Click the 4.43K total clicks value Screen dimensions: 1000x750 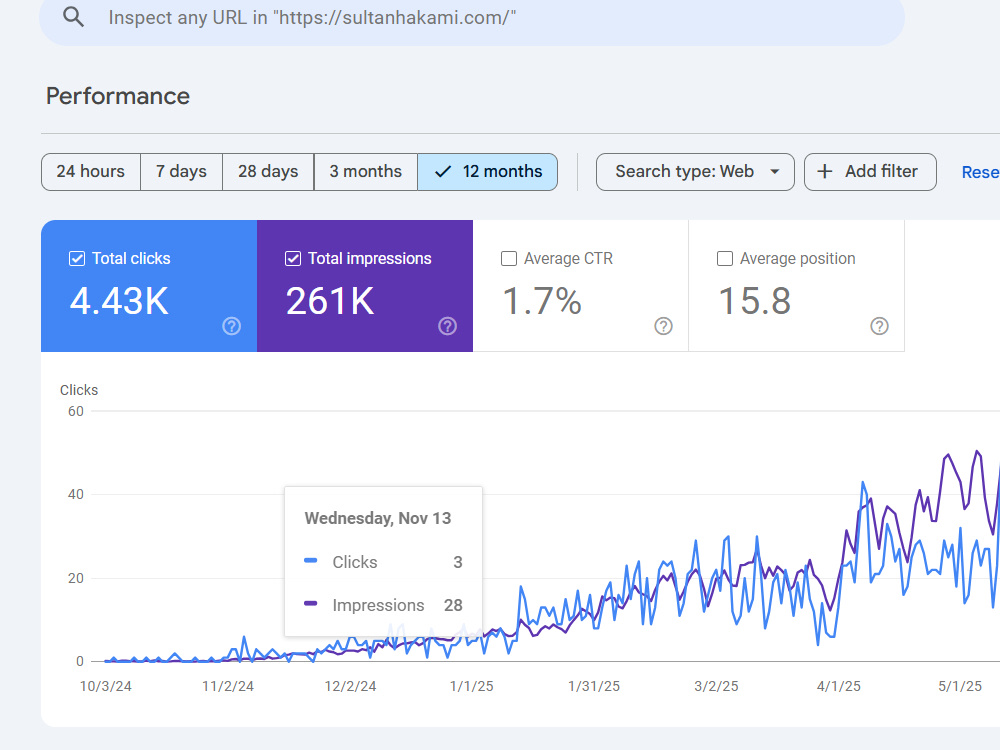click(119, 301)
